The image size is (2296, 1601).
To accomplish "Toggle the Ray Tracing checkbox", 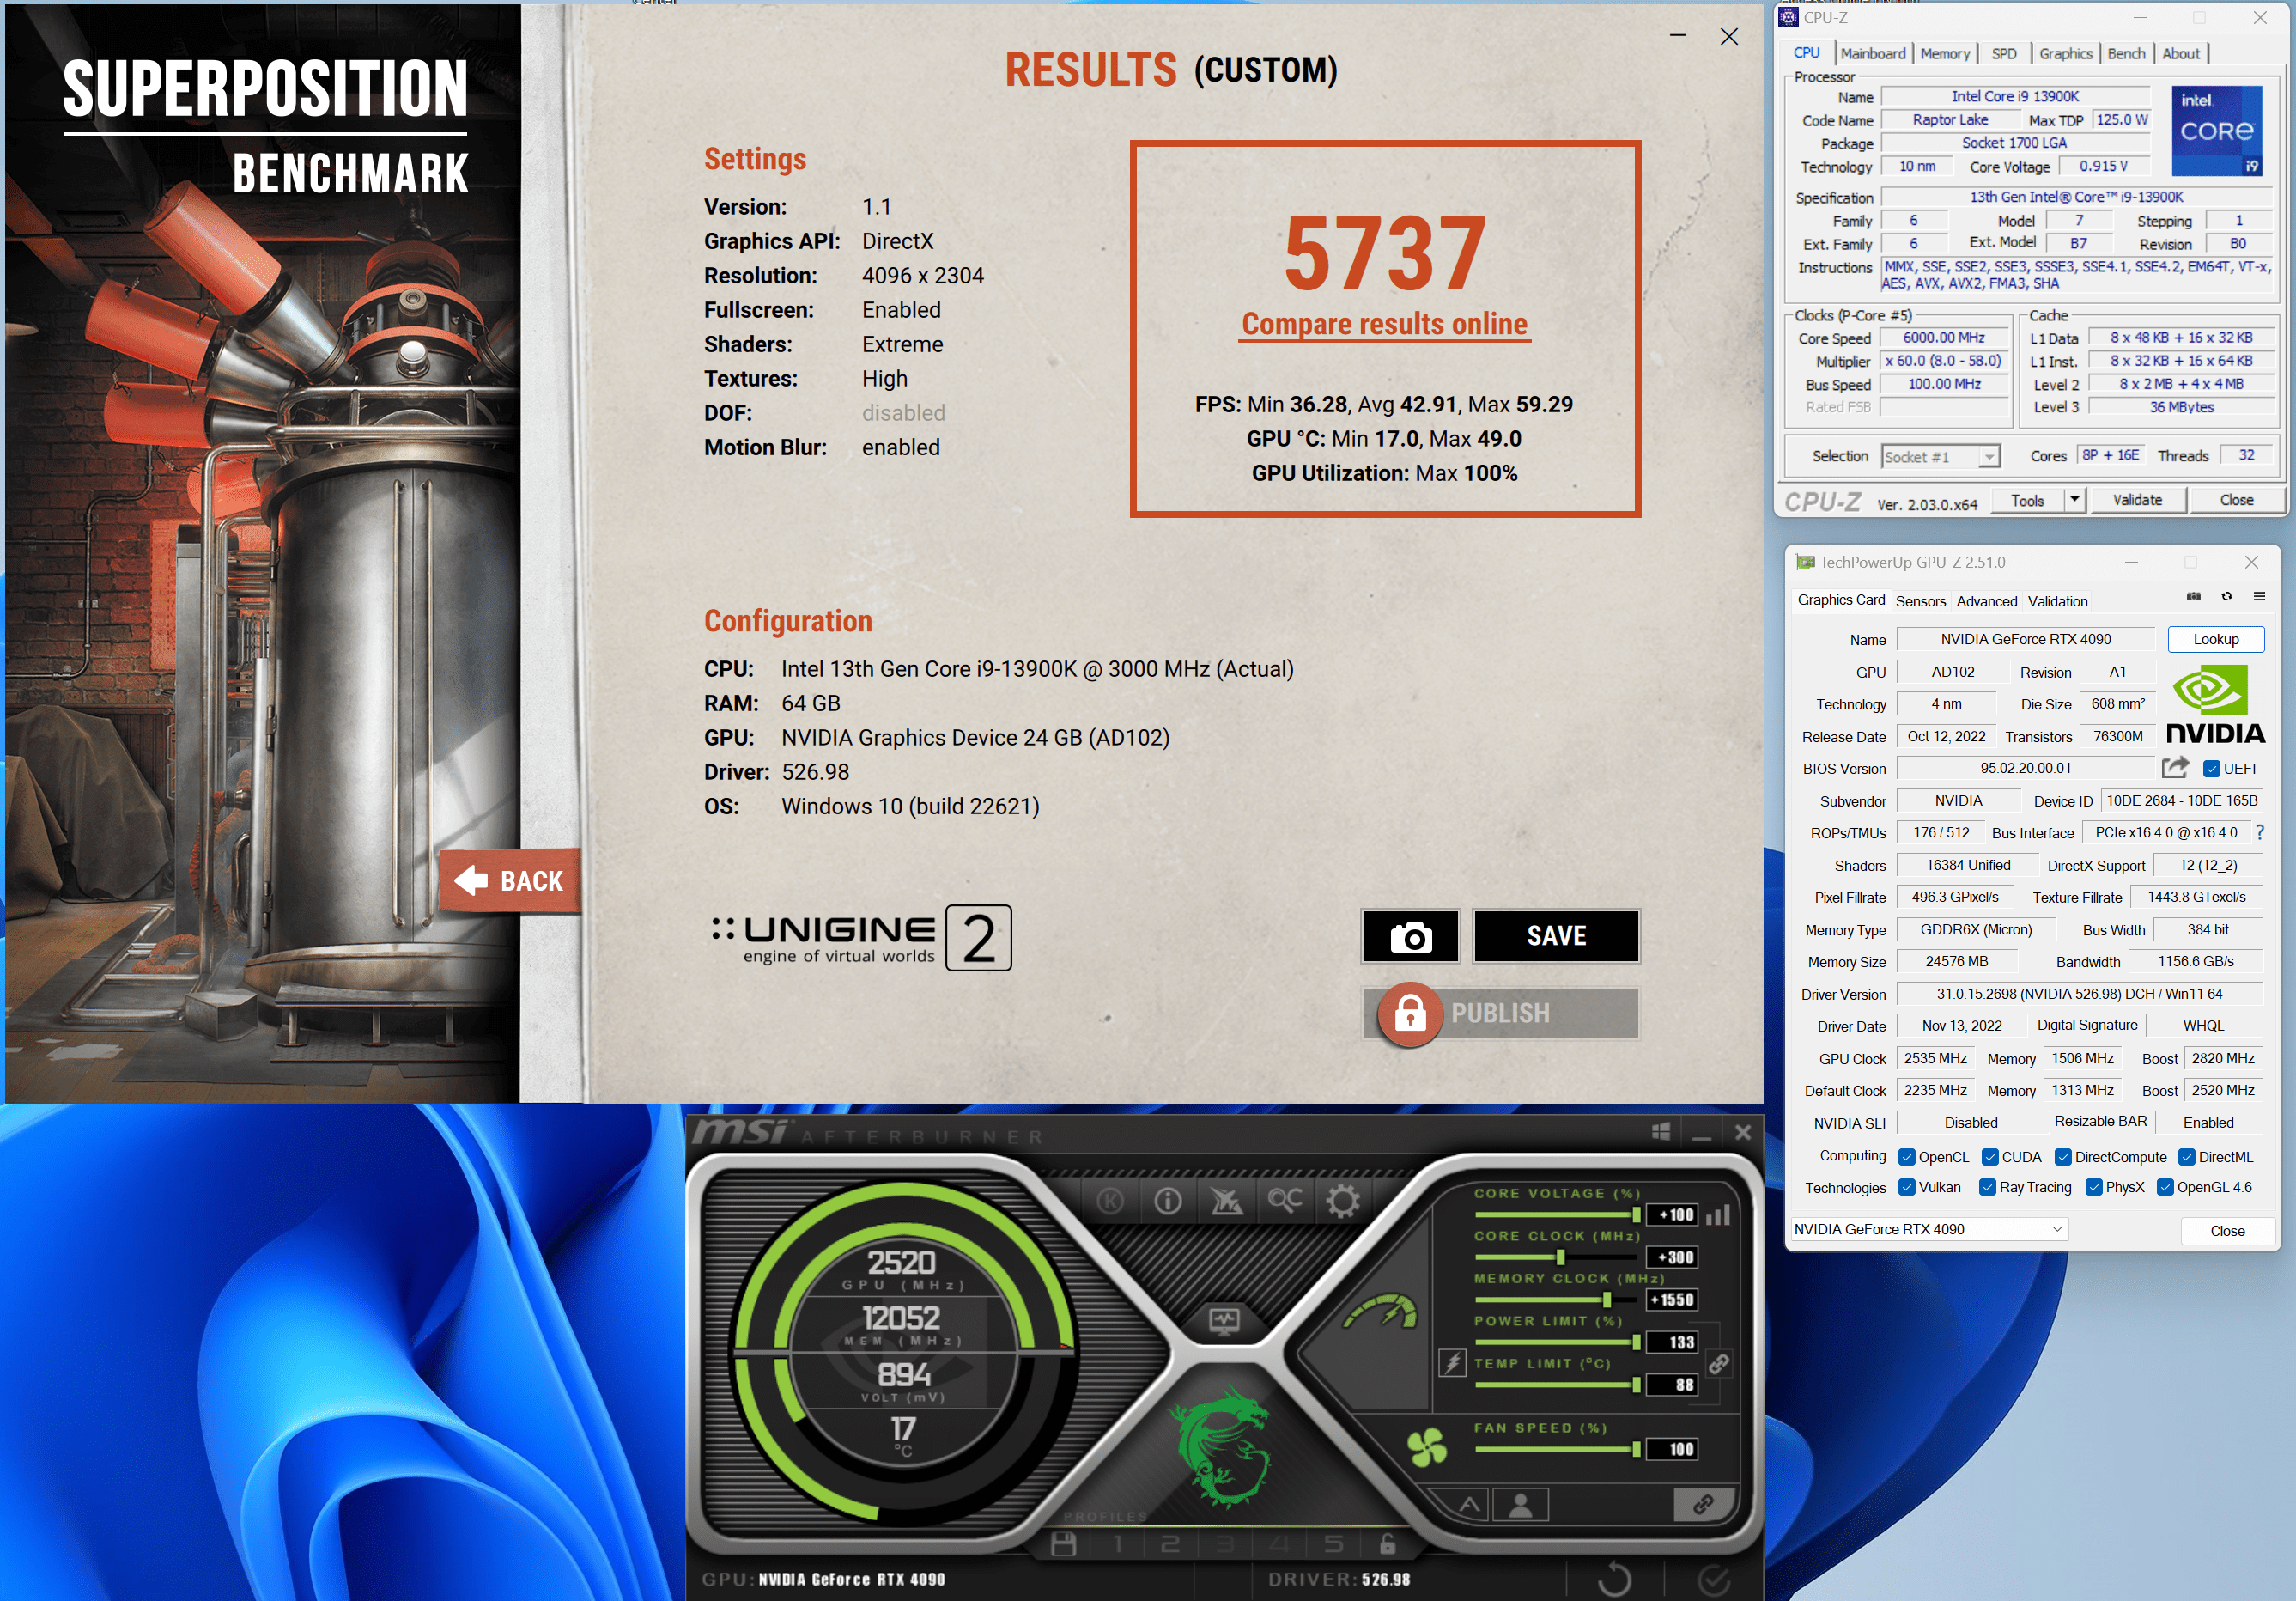I will [x=1987, y=1187].
